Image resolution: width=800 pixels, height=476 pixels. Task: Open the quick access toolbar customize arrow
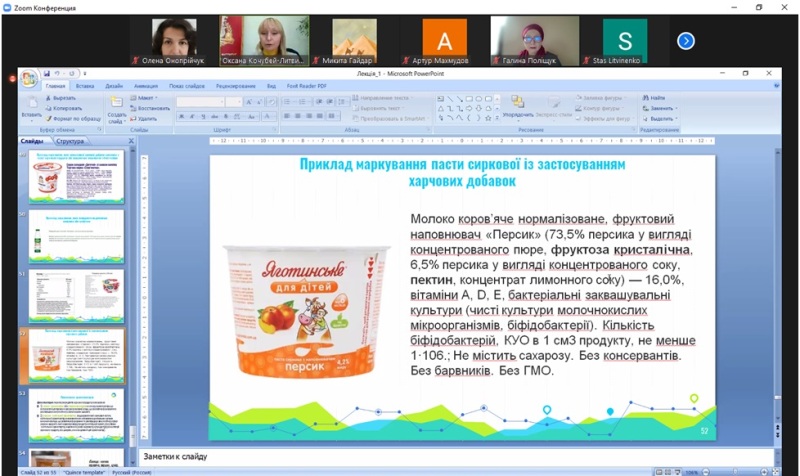tap(85, 73)
